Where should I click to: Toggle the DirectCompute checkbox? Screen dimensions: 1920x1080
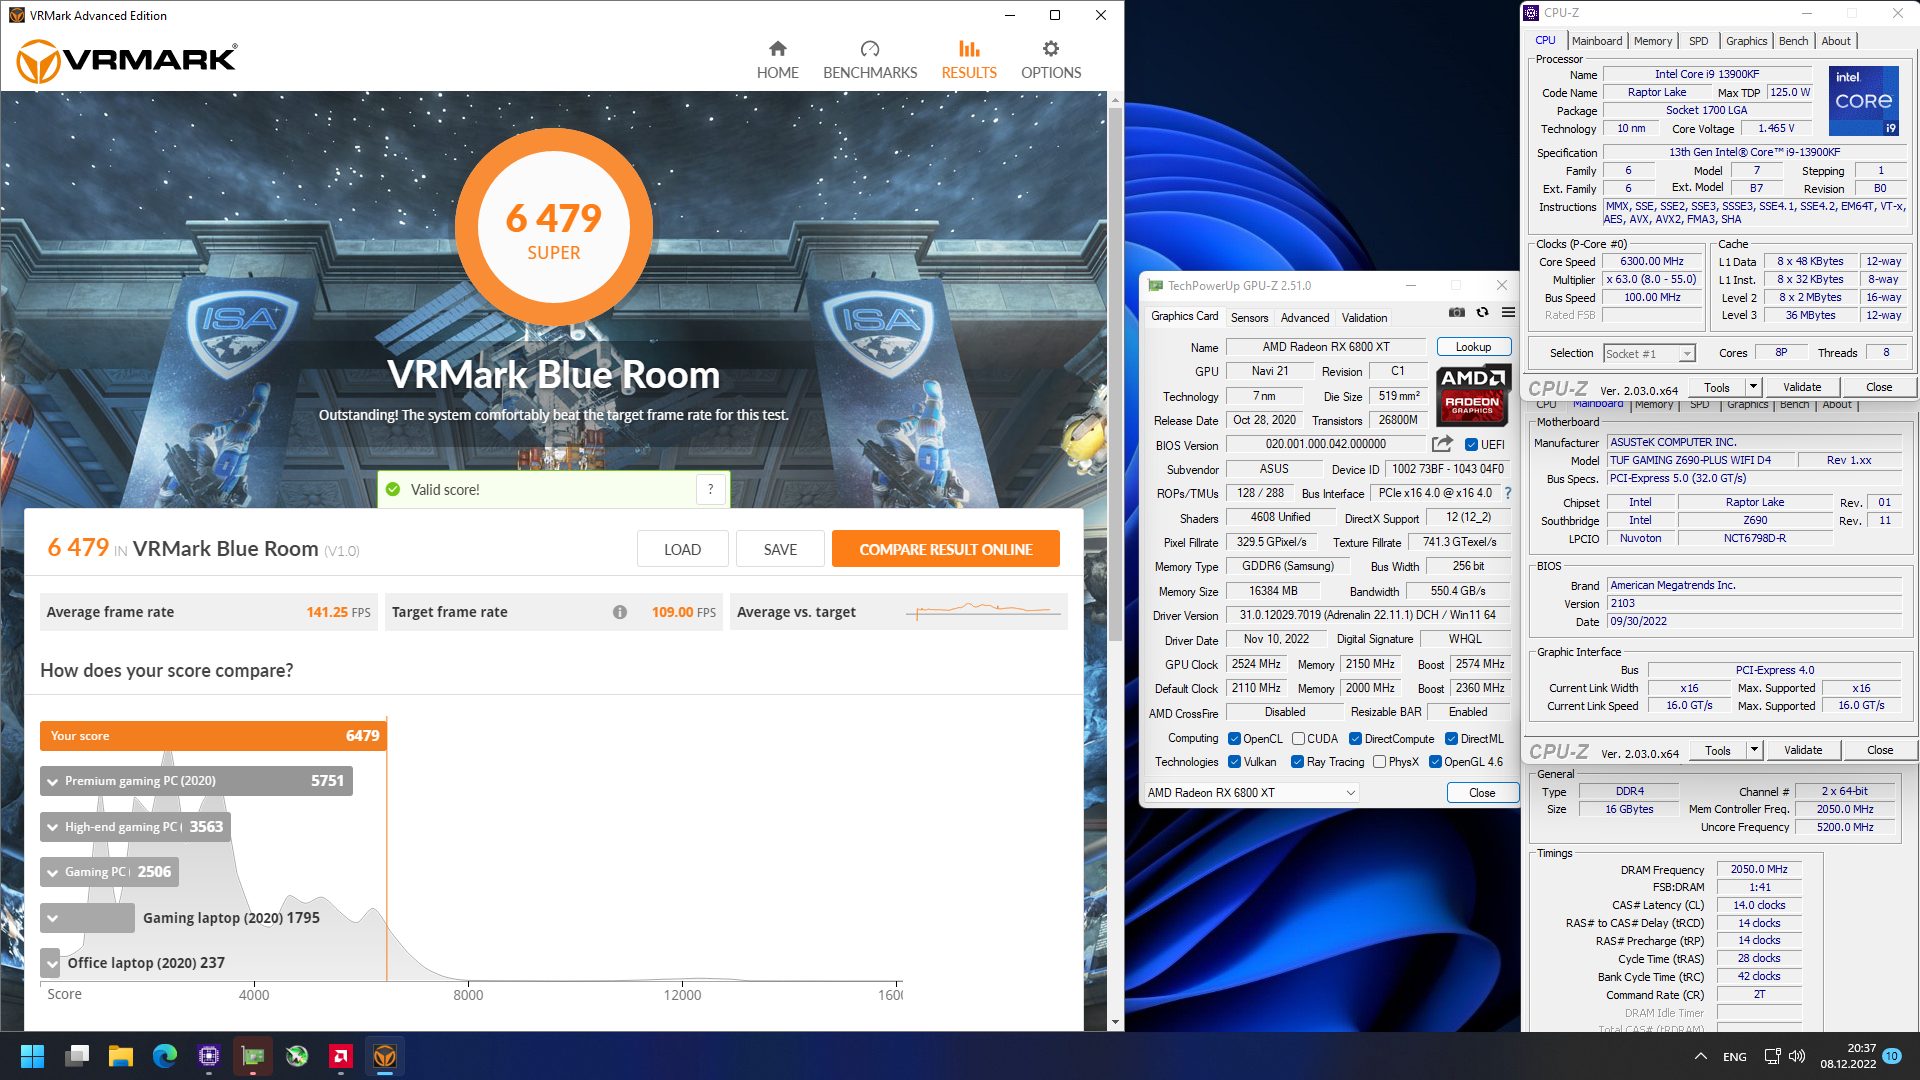point(1355,739)
